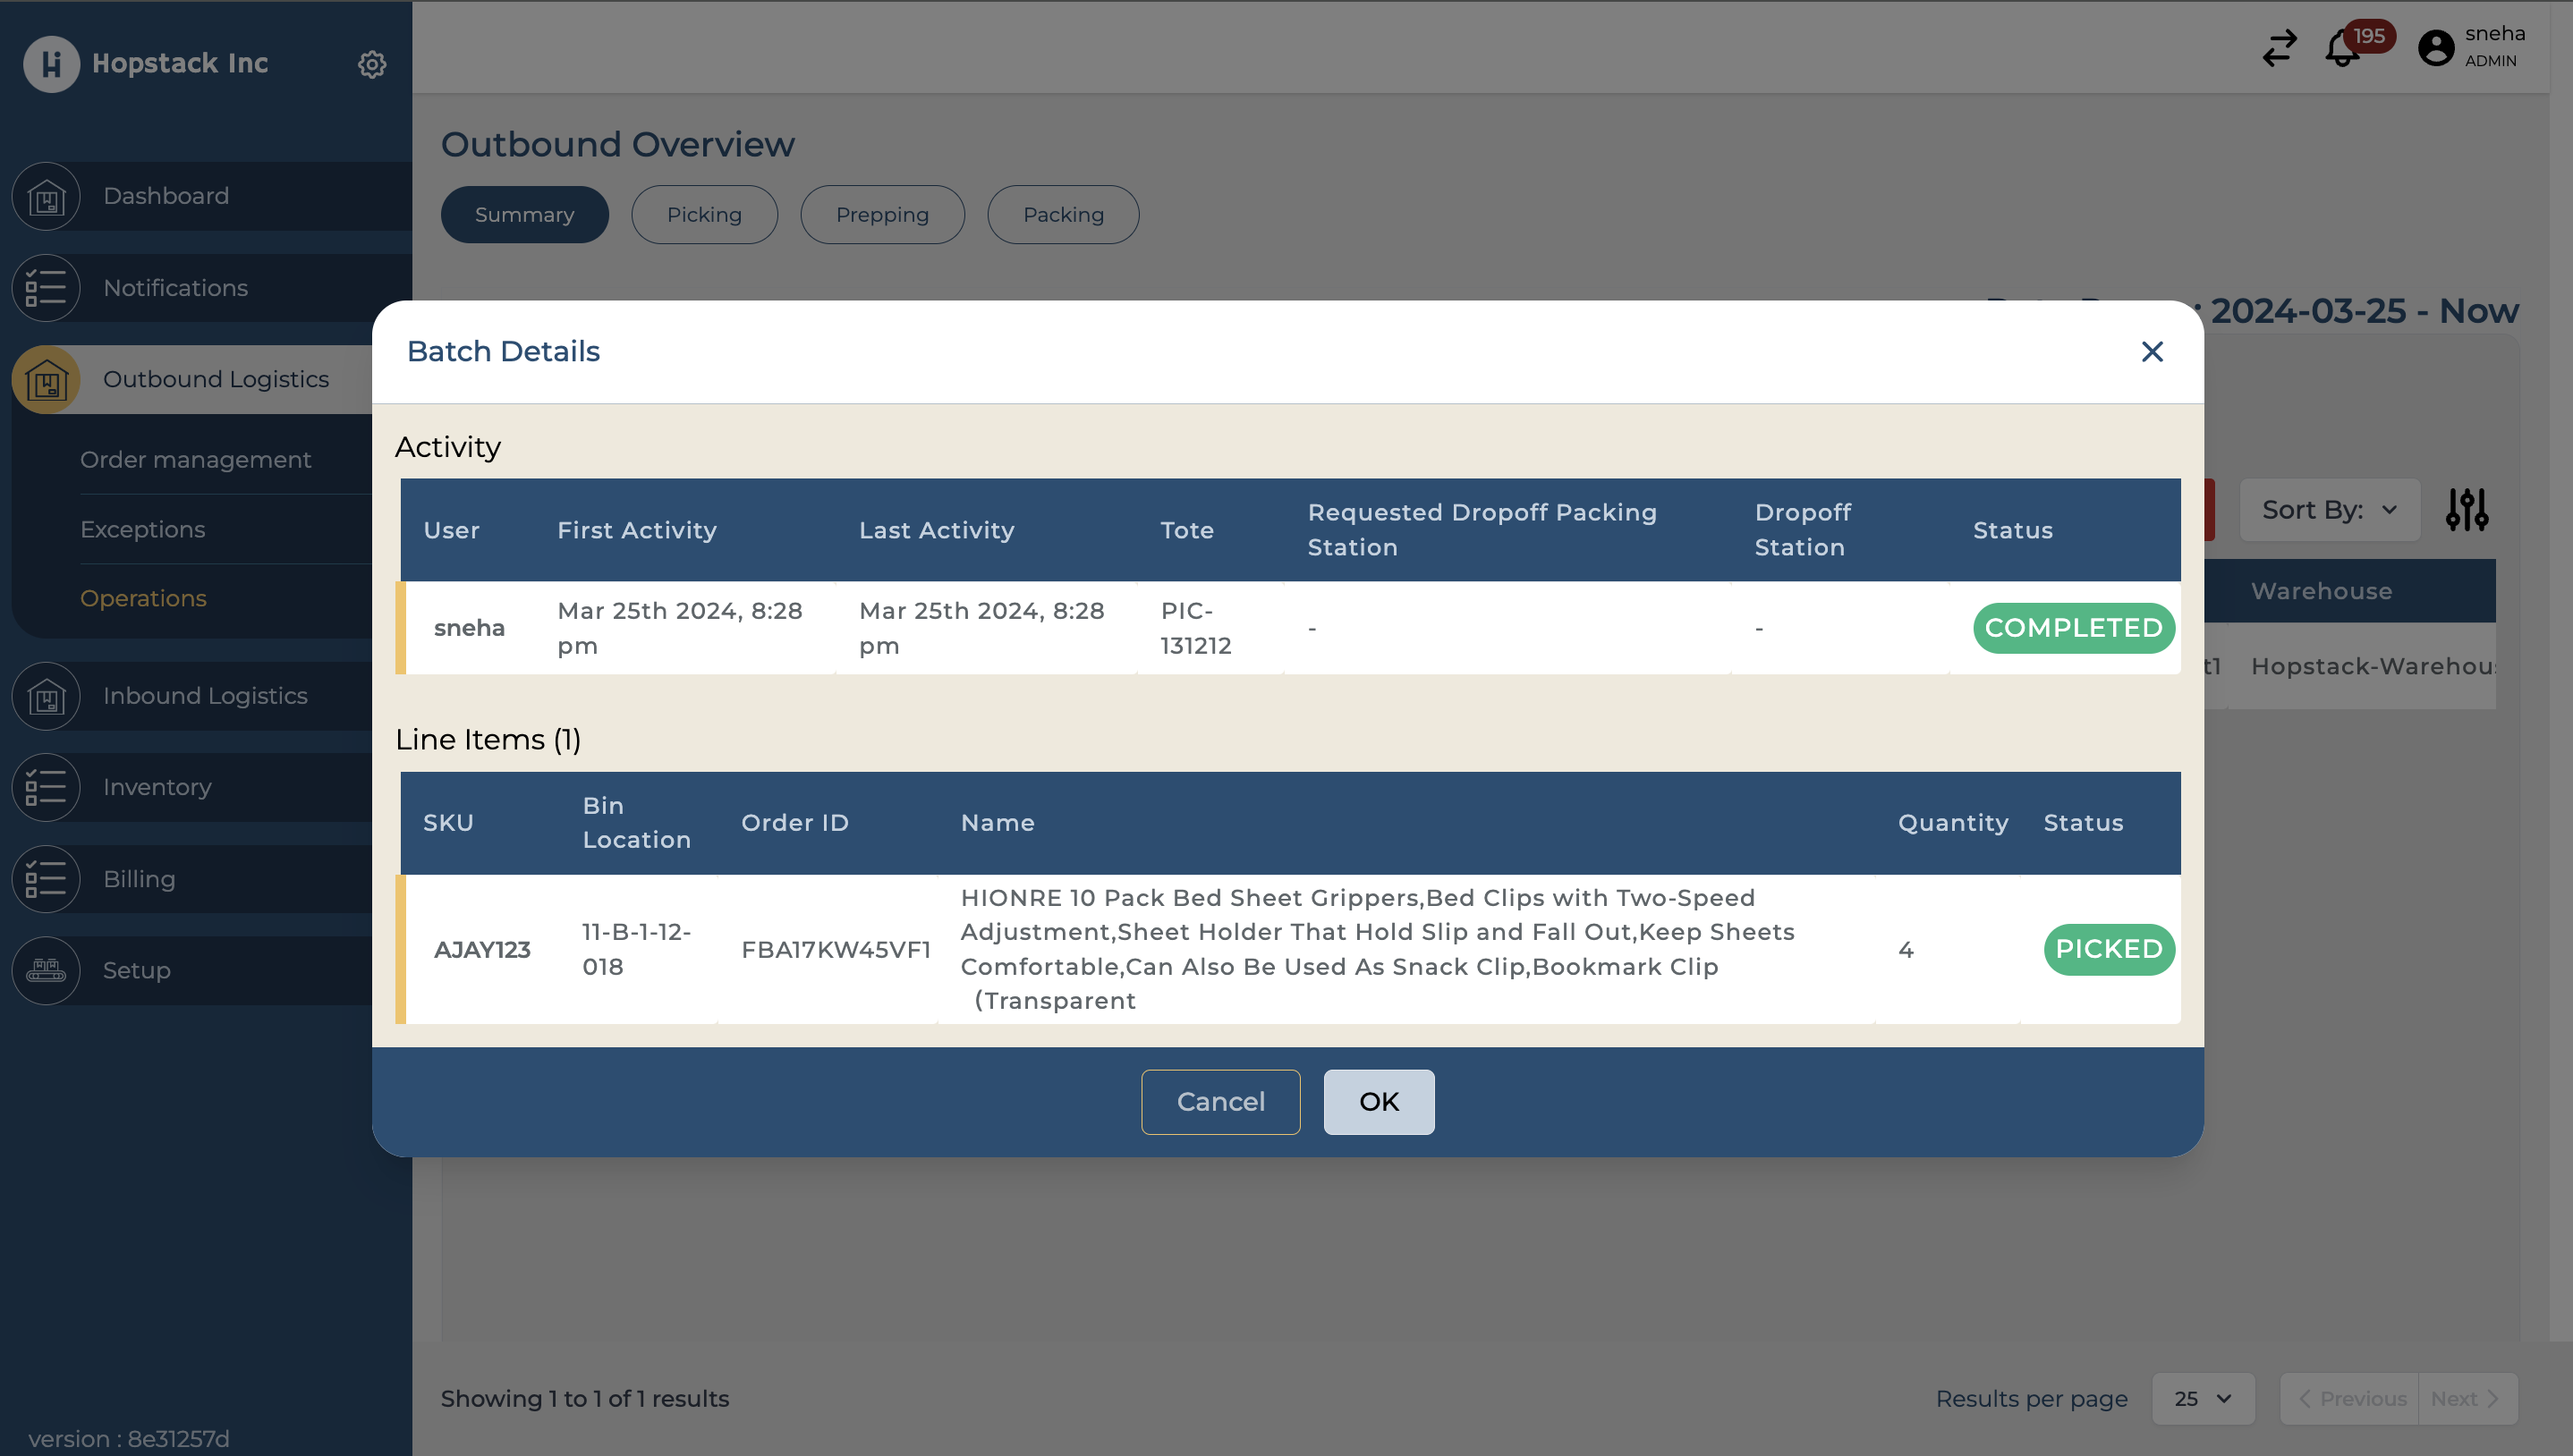Go to Order management
Image resolution: width=2573 pixels, height=1456 pixels.
pos(195,460)
